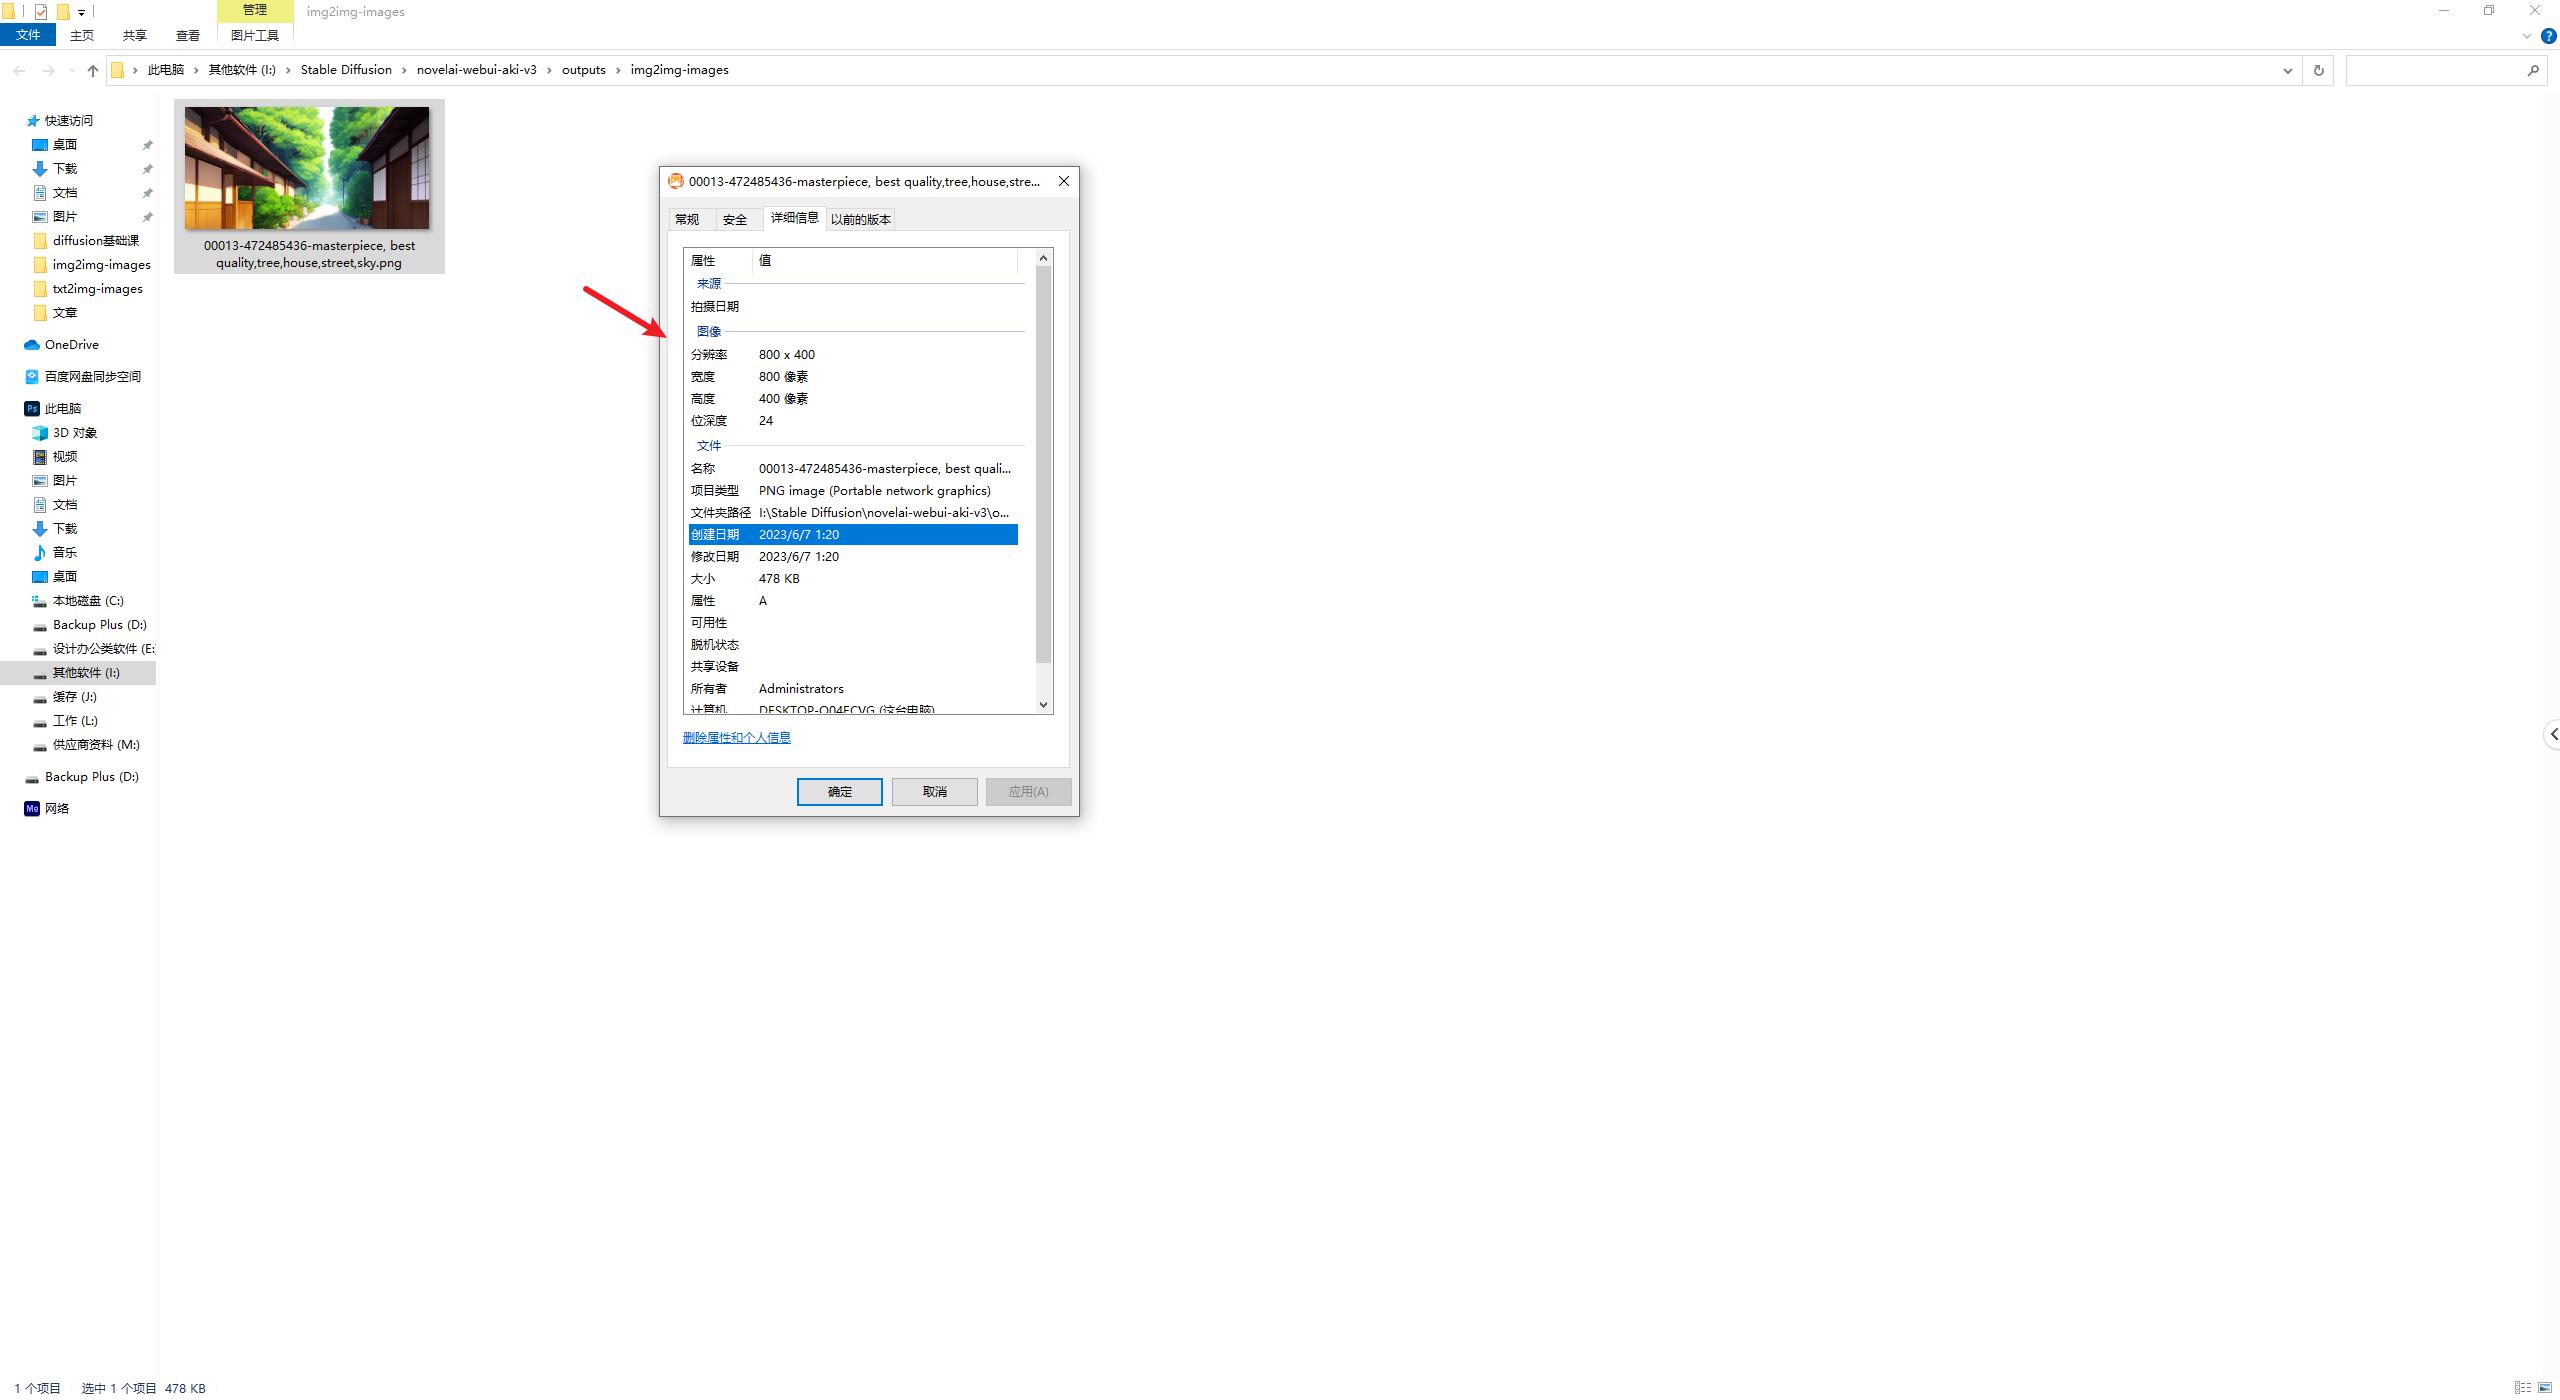Expand the address bar history dropdown
2560x1400 pixels.
coord(2287,70)
